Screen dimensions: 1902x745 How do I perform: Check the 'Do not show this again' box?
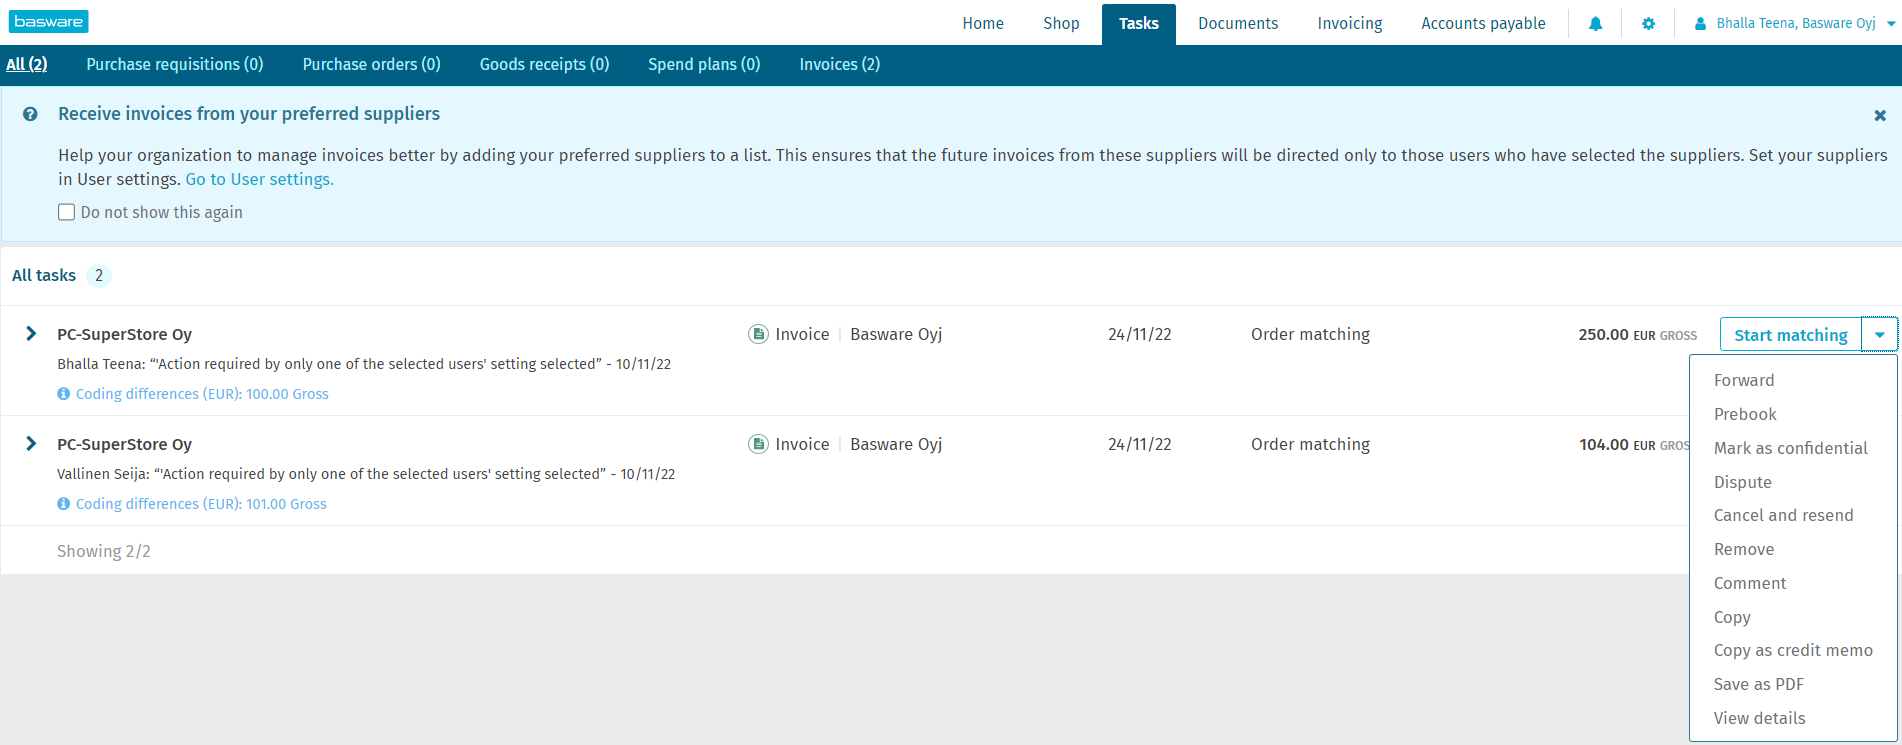(67, 212)
